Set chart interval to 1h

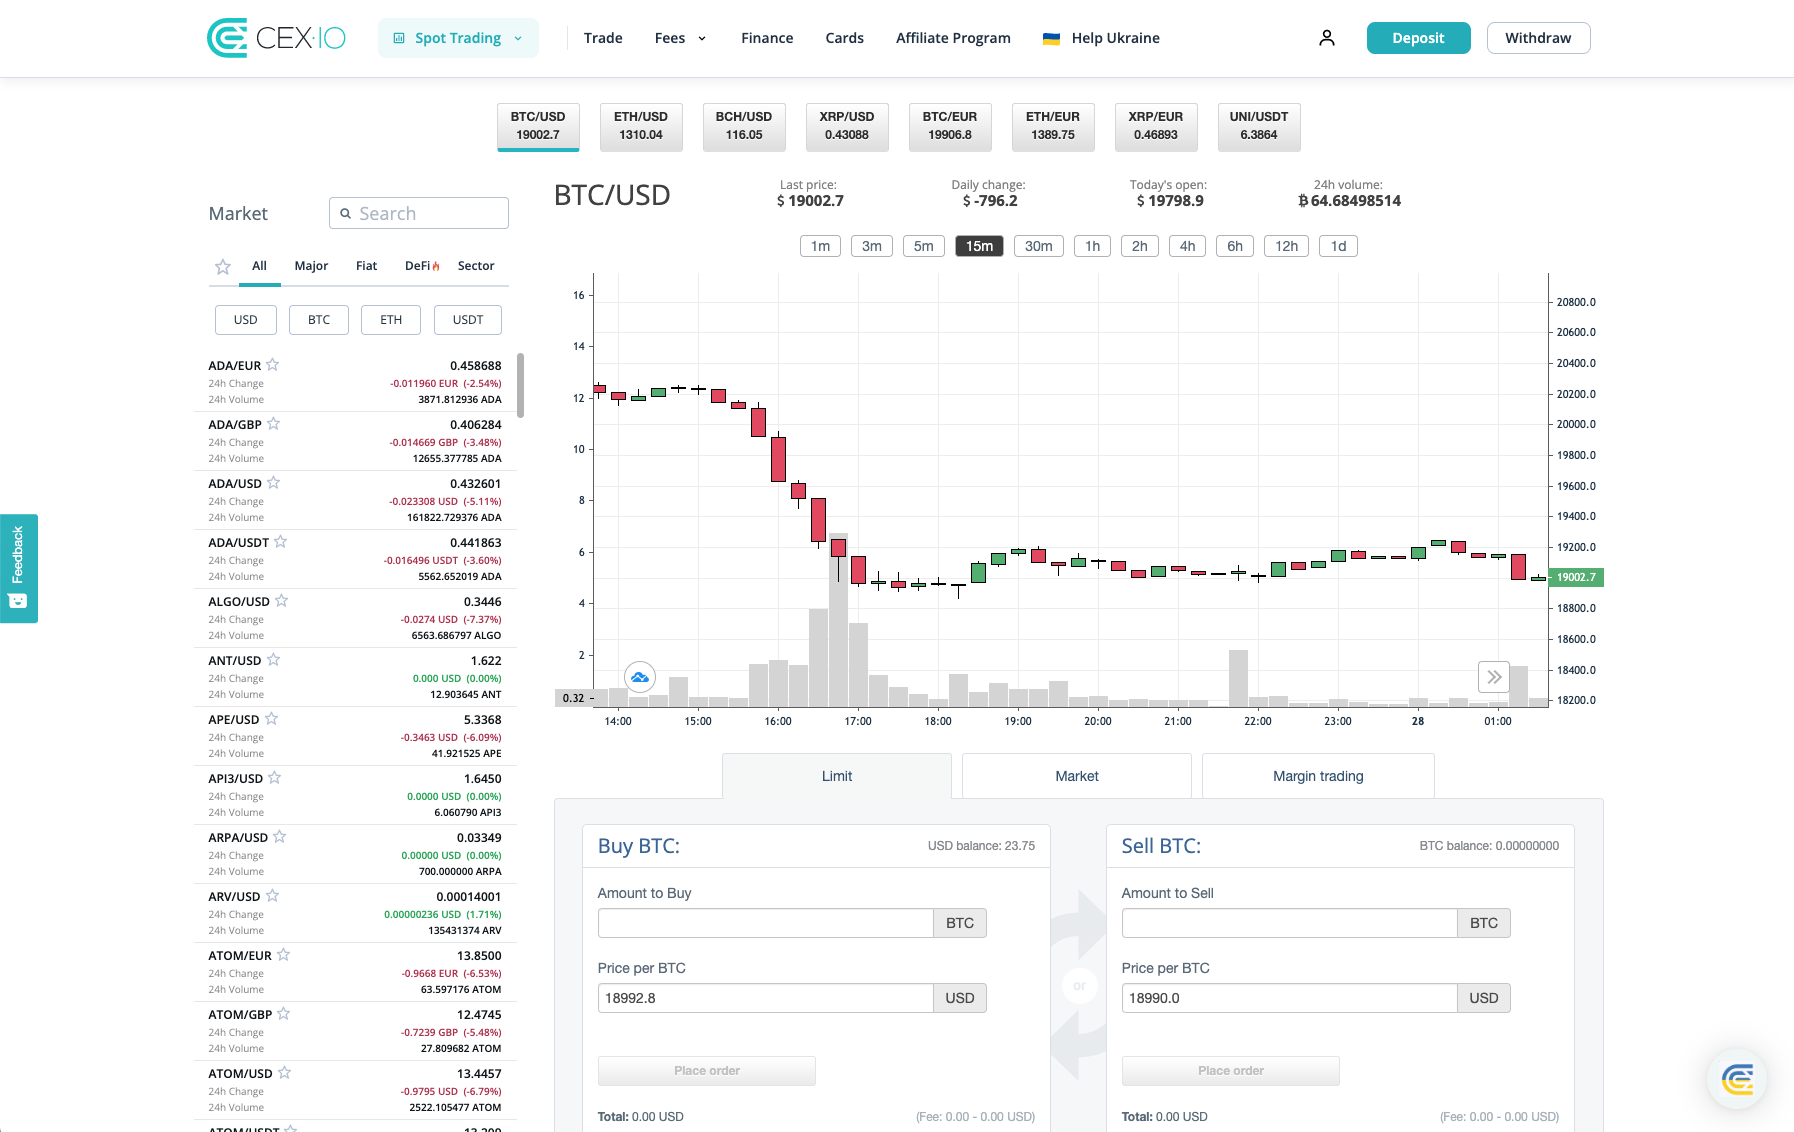point(1093,246)
